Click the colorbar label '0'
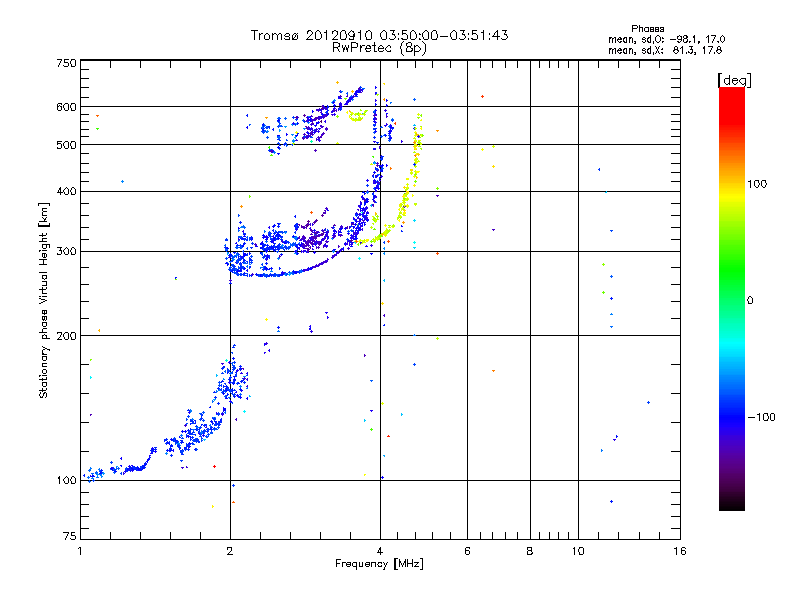The image size is (800, 600). pos(750,301)
